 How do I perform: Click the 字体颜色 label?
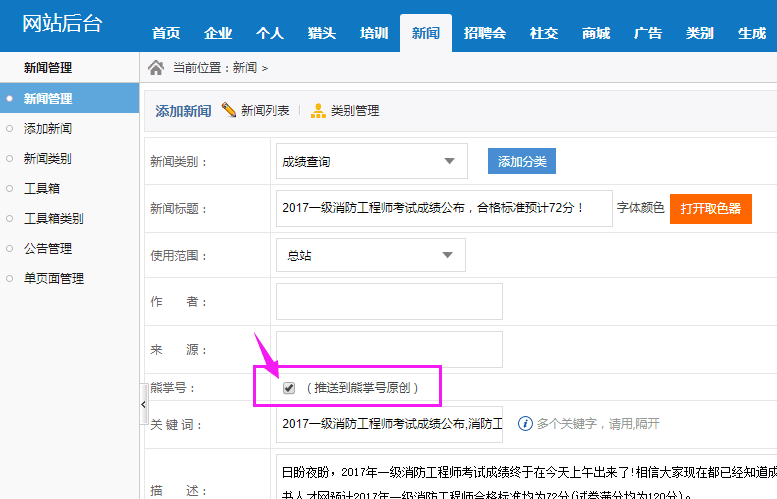(640, 208)
